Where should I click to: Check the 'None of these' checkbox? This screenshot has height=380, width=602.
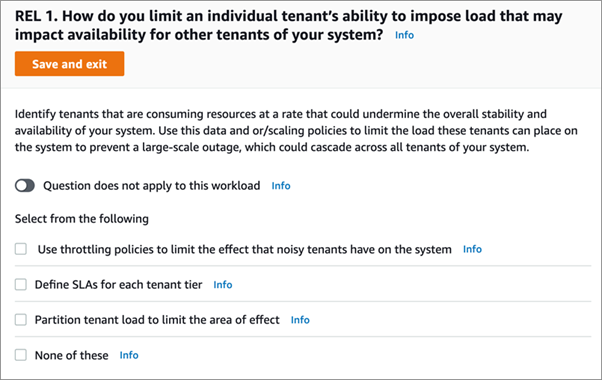pos(21,355)
